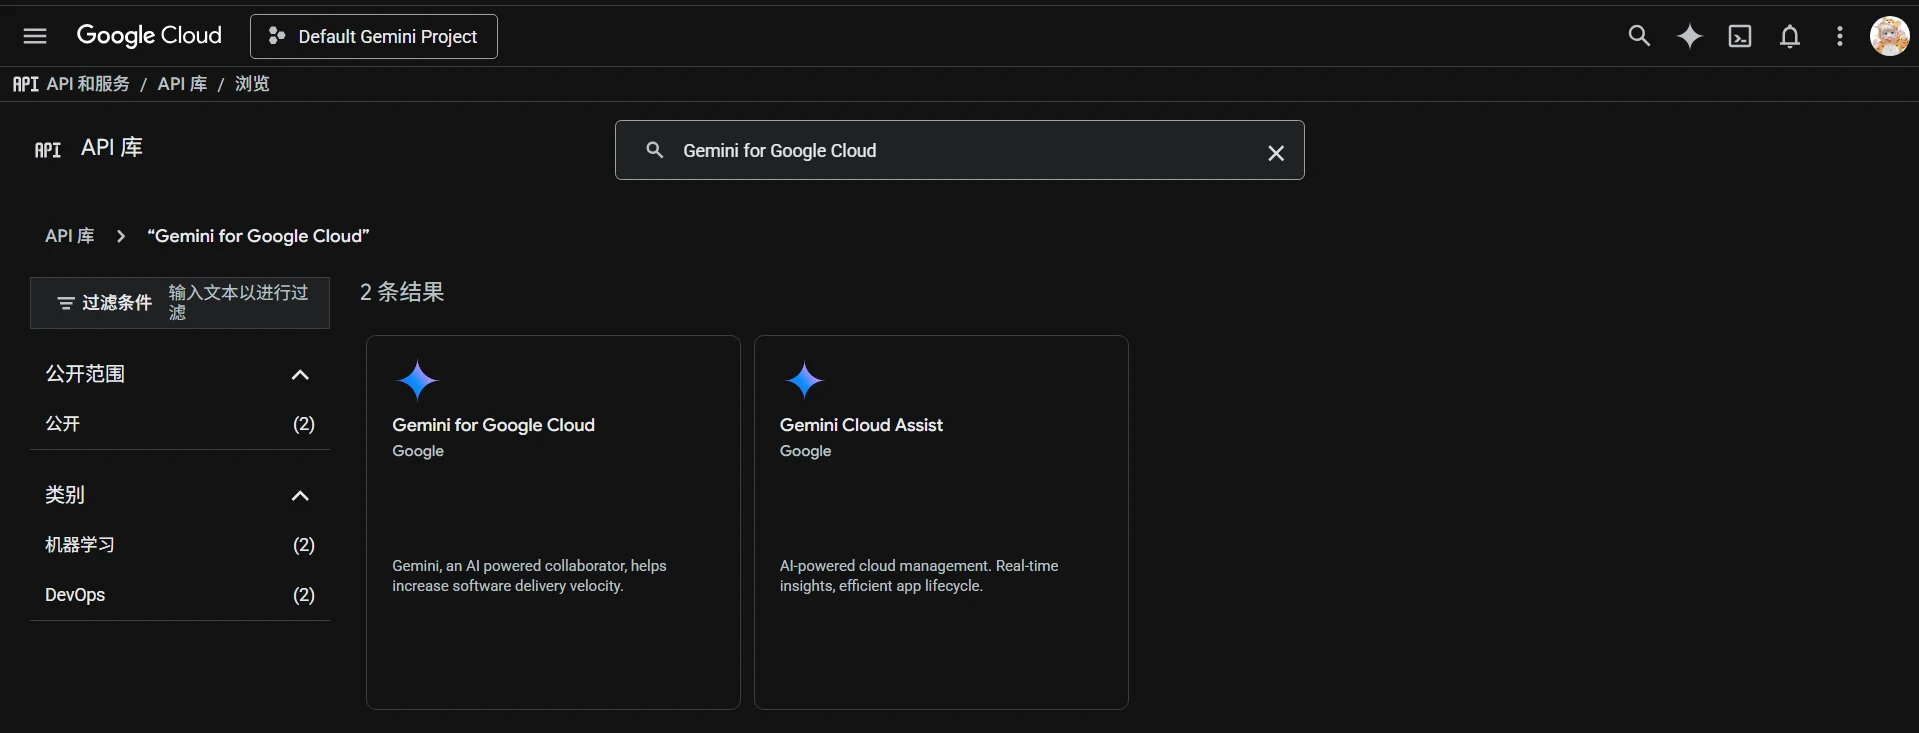The height and width of the screenshot is (733, 1919).
Task: Return to API 库 from results breadcrumb
Action: coord(70,236)
